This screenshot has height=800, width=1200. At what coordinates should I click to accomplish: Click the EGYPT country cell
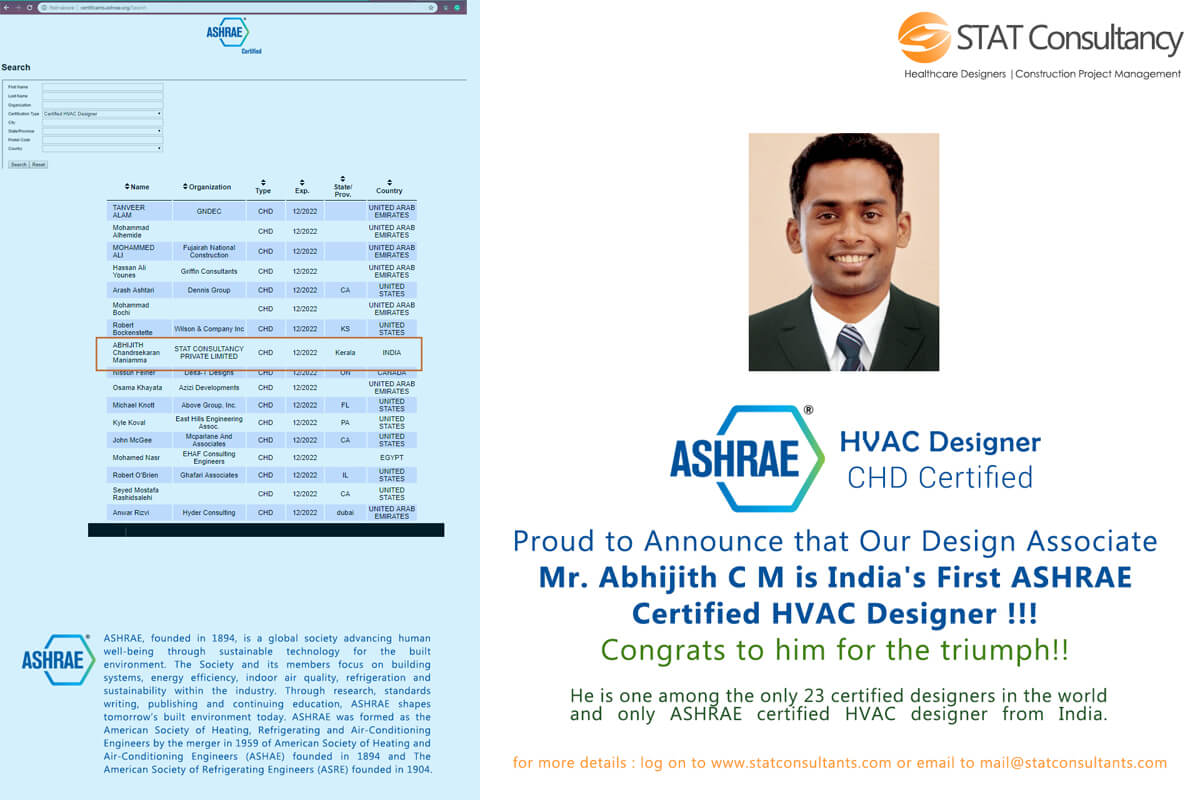pos(391,457)
